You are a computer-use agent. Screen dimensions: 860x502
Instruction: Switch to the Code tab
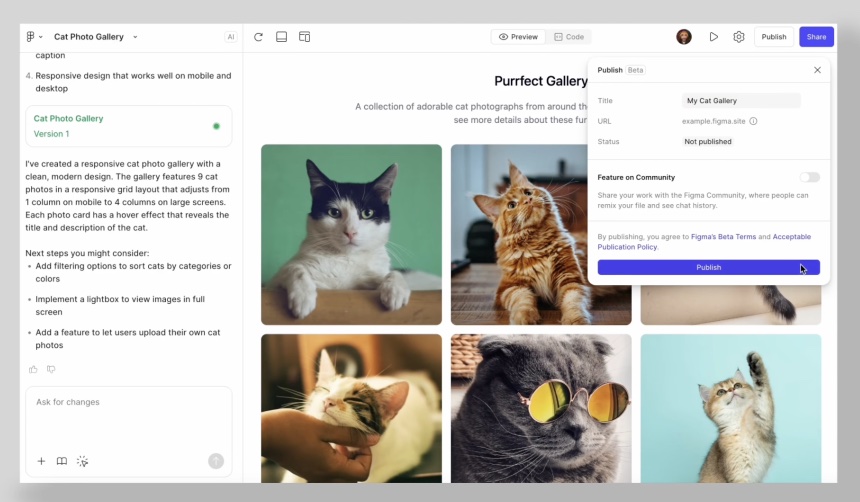click(x=569, y=37)
